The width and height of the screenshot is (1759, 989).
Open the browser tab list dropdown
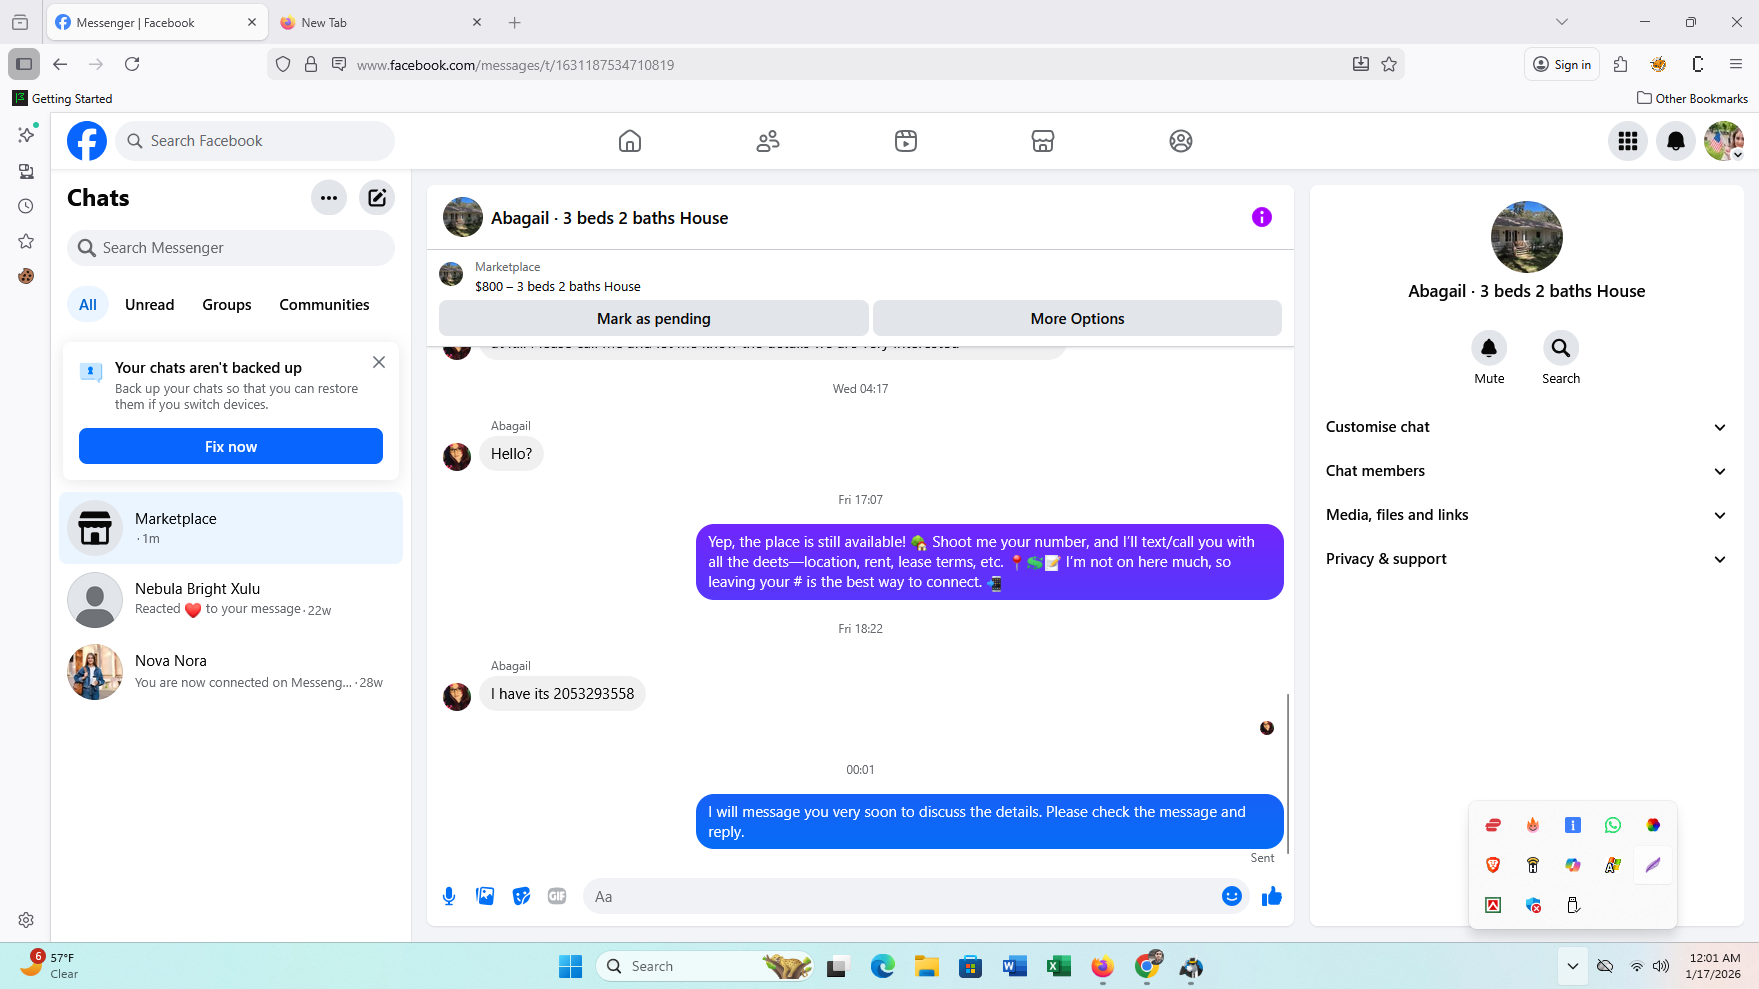[1562, 22]
